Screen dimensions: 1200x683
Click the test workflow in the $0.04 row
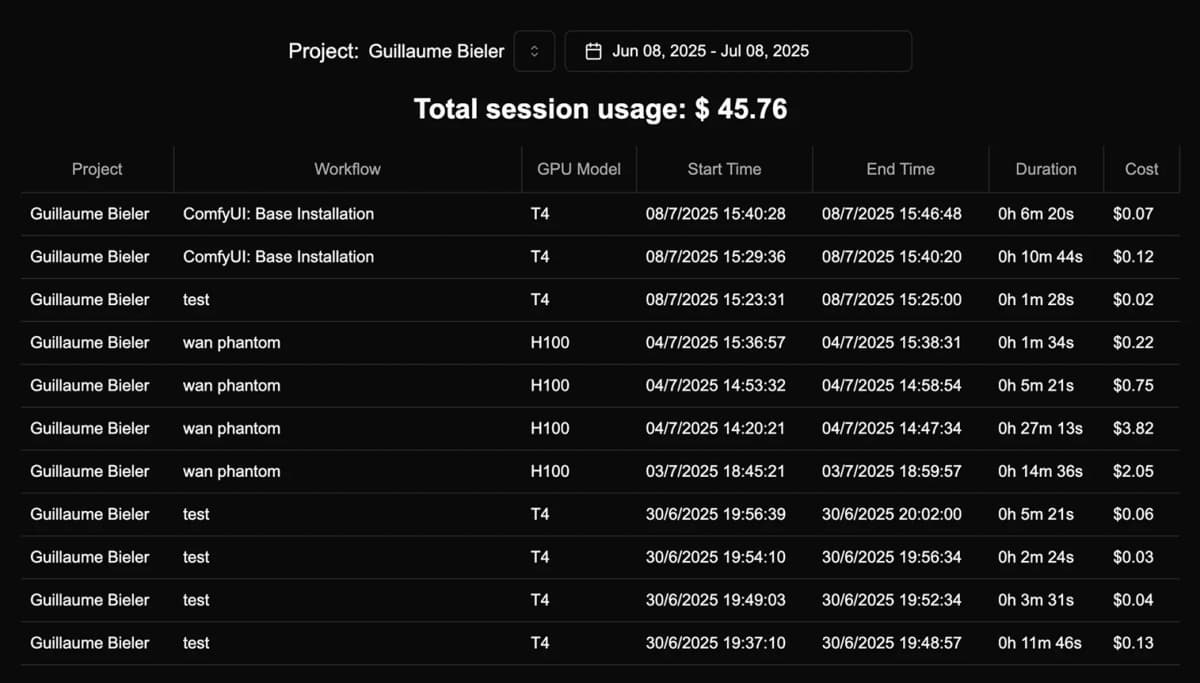click(x=196, y=601)
